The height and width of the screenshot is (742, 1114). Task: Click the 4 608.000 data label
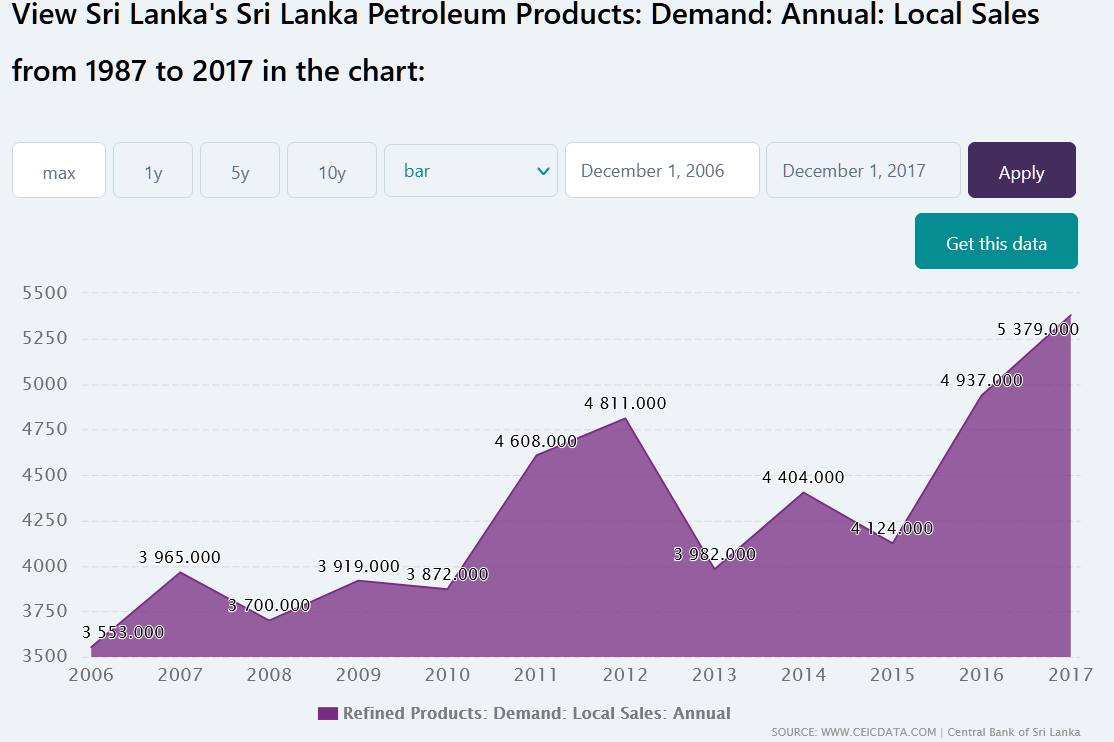pos(536,441)
